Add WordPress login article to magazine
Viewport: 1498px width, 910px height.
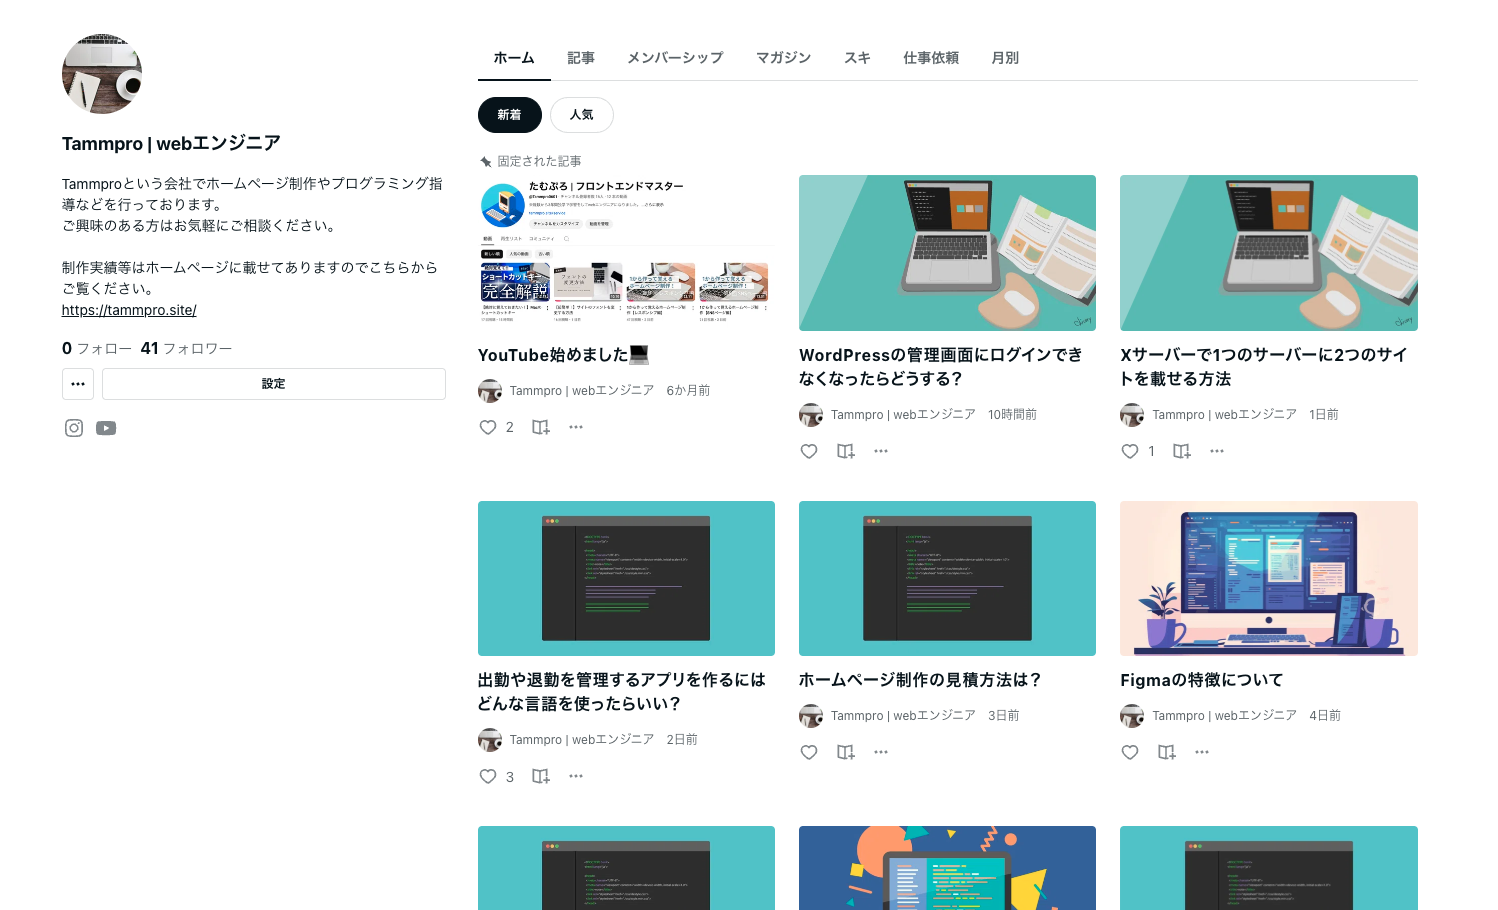[x=846, y=451]
